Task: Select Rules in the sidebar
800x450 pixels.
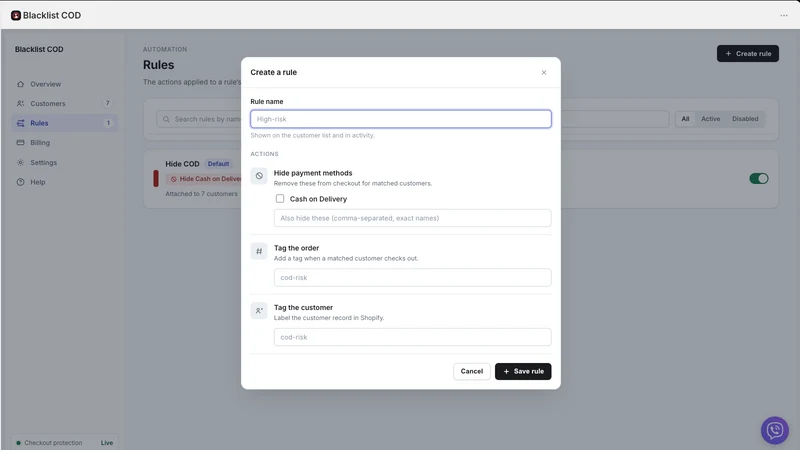Action: (x=65, y=123)
